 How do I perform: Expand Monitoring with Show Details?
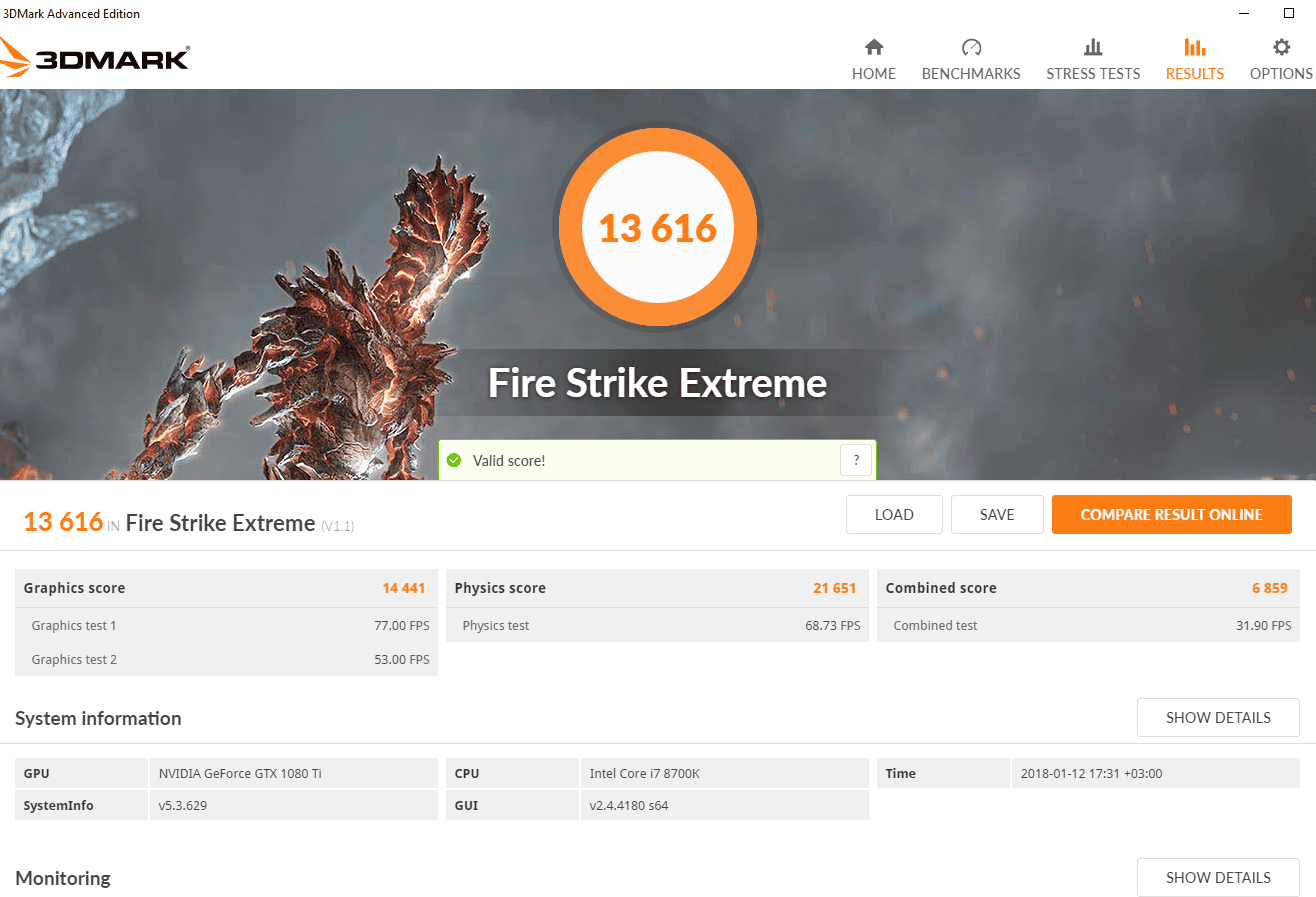(1218, 877)
